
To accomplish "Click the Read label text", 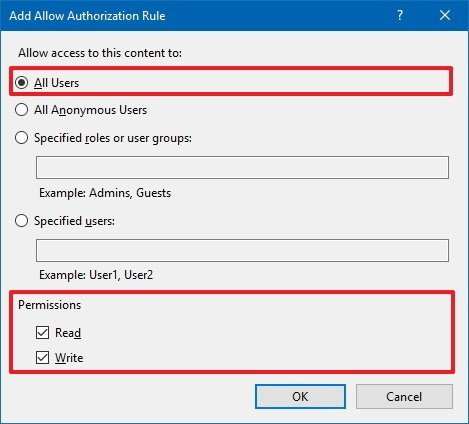I will [x=68, y=333].
